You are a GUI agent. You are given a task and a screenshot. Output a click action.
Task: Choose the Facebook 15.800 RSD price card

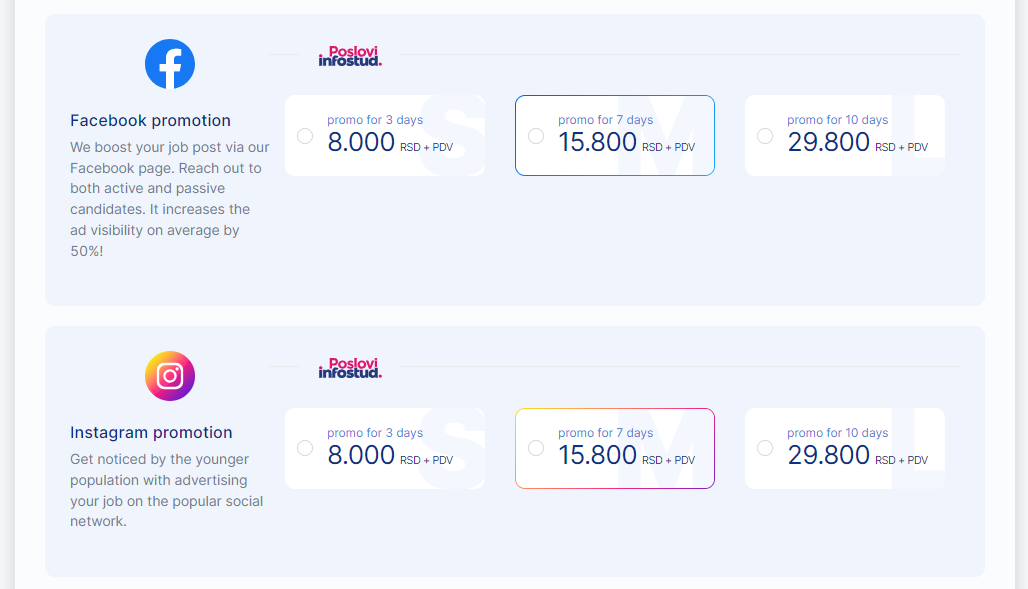(615, 136)
